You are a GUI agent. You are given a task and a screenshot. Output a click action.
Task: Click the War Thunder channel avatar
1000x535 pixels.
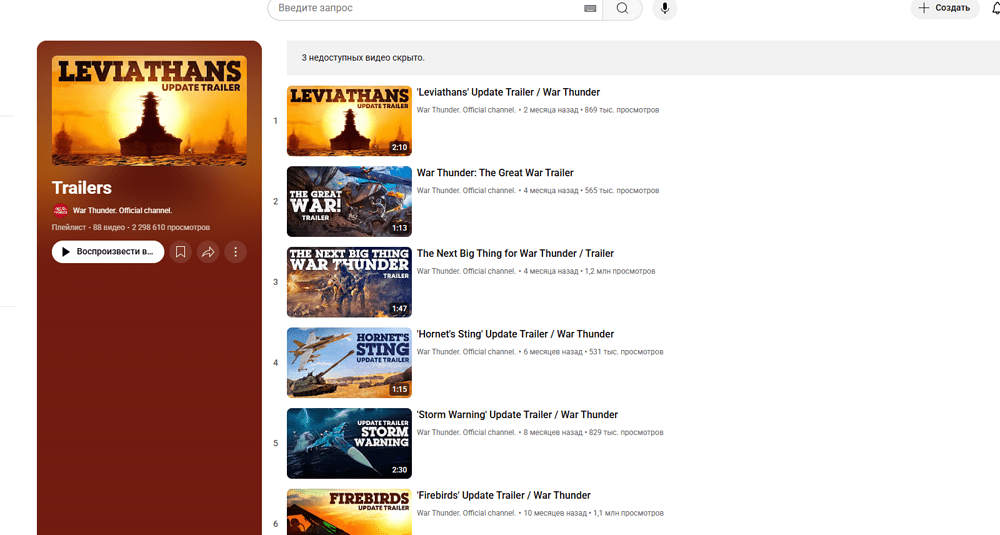(x=60, y=210)
